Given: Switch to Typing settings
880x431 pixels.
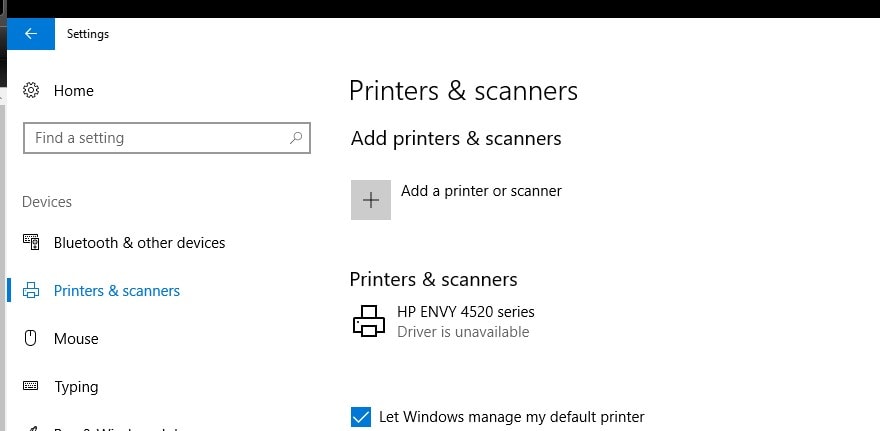Looking at the screenshot, I should 76,387.
